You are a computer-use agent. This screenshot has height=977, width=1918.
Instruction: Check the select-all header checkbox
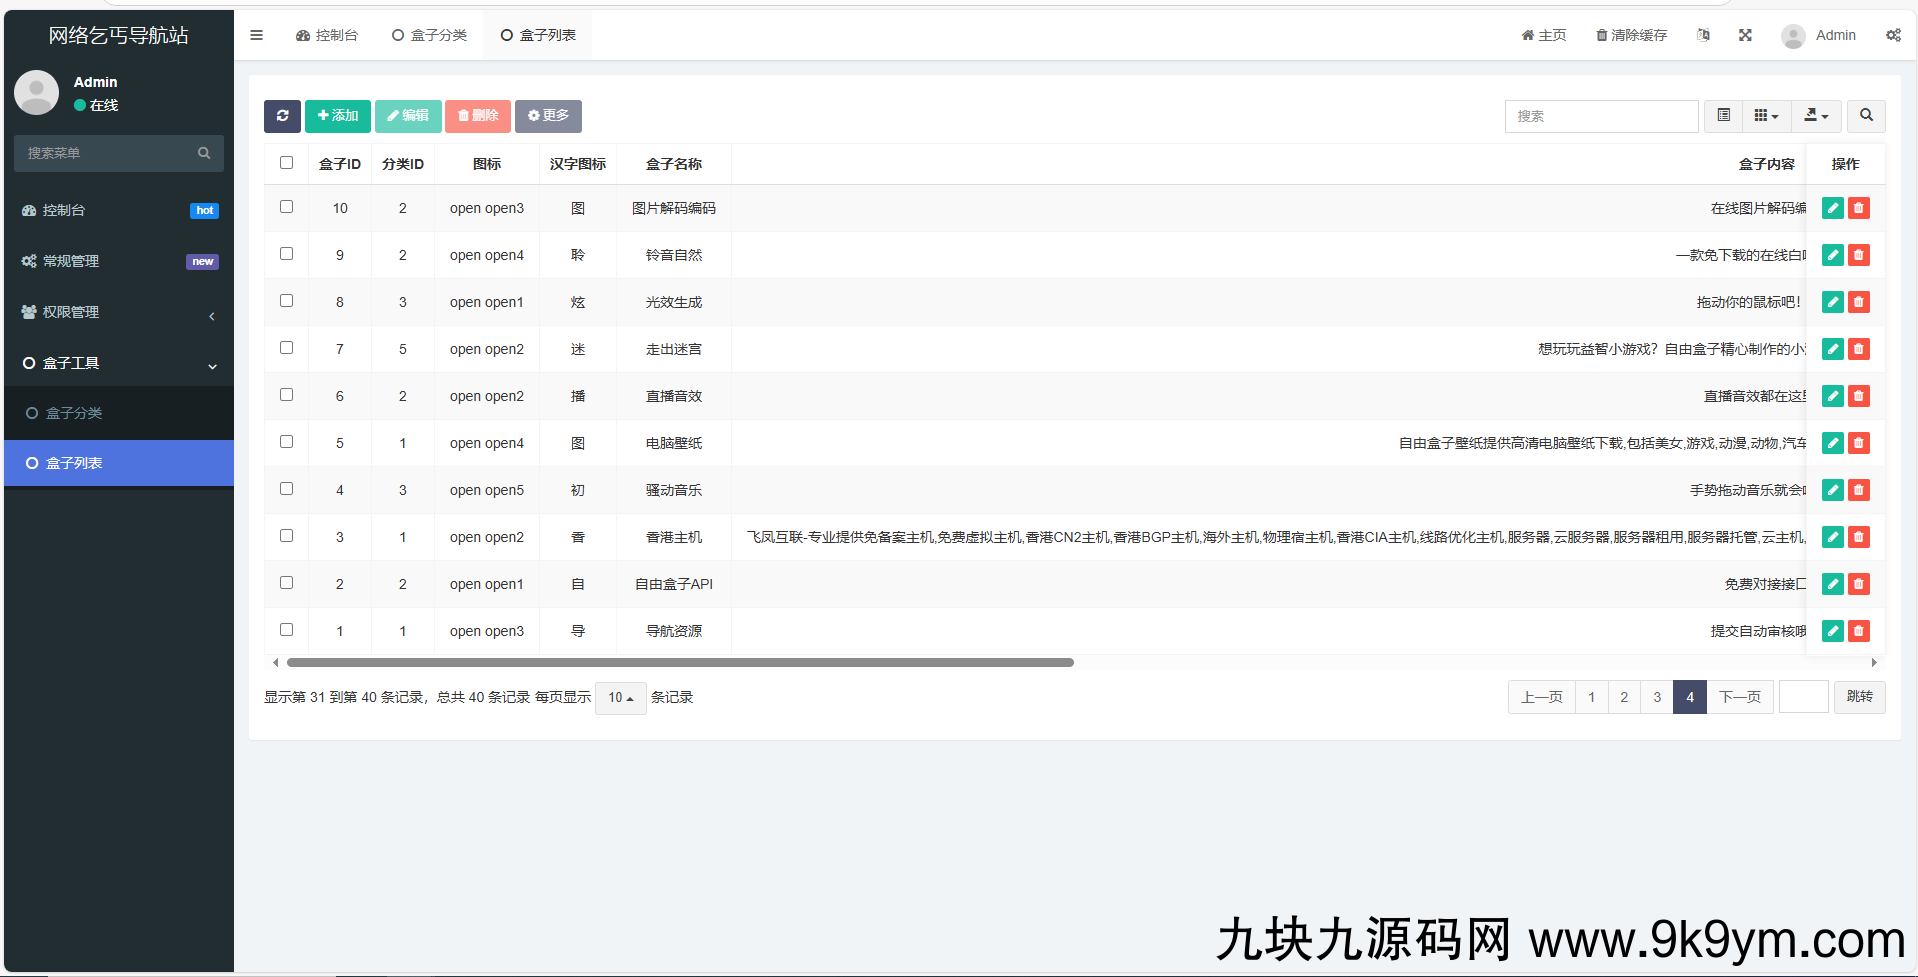click(287, 162)
